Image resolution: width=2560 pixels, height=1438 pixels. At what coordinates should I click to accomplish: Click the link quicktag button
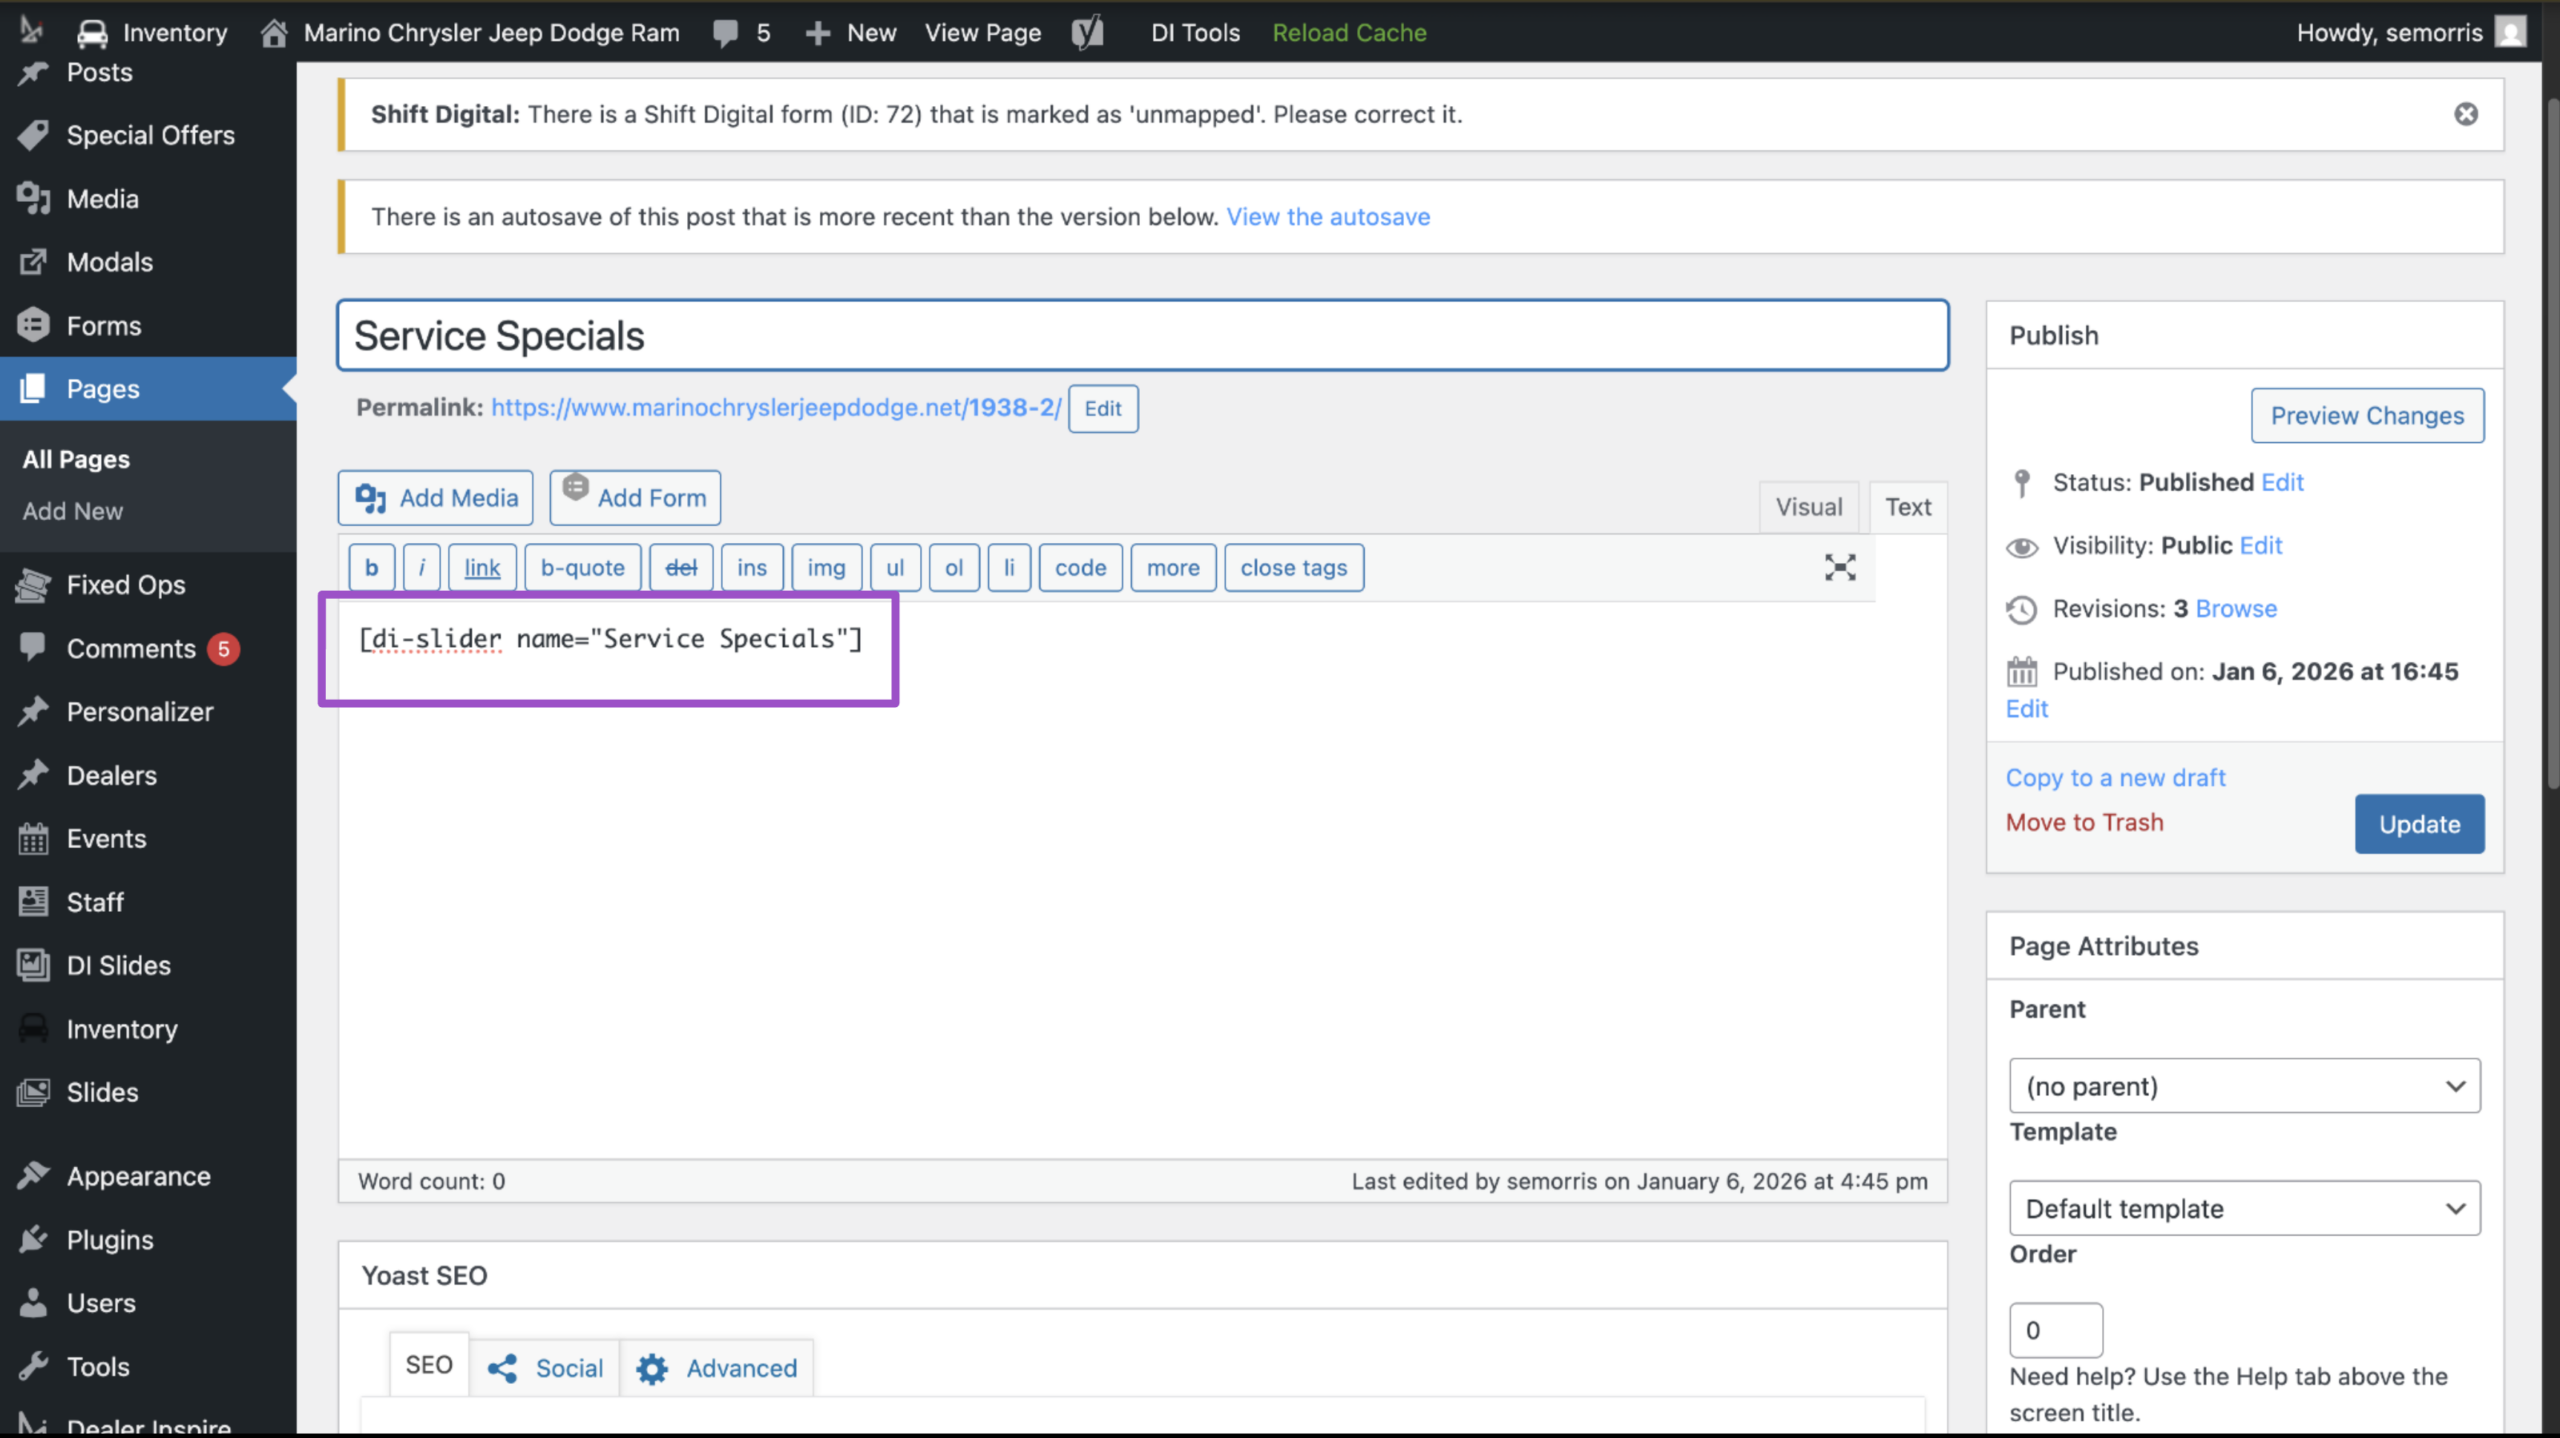pyautogui.click(x=482, y=567)
